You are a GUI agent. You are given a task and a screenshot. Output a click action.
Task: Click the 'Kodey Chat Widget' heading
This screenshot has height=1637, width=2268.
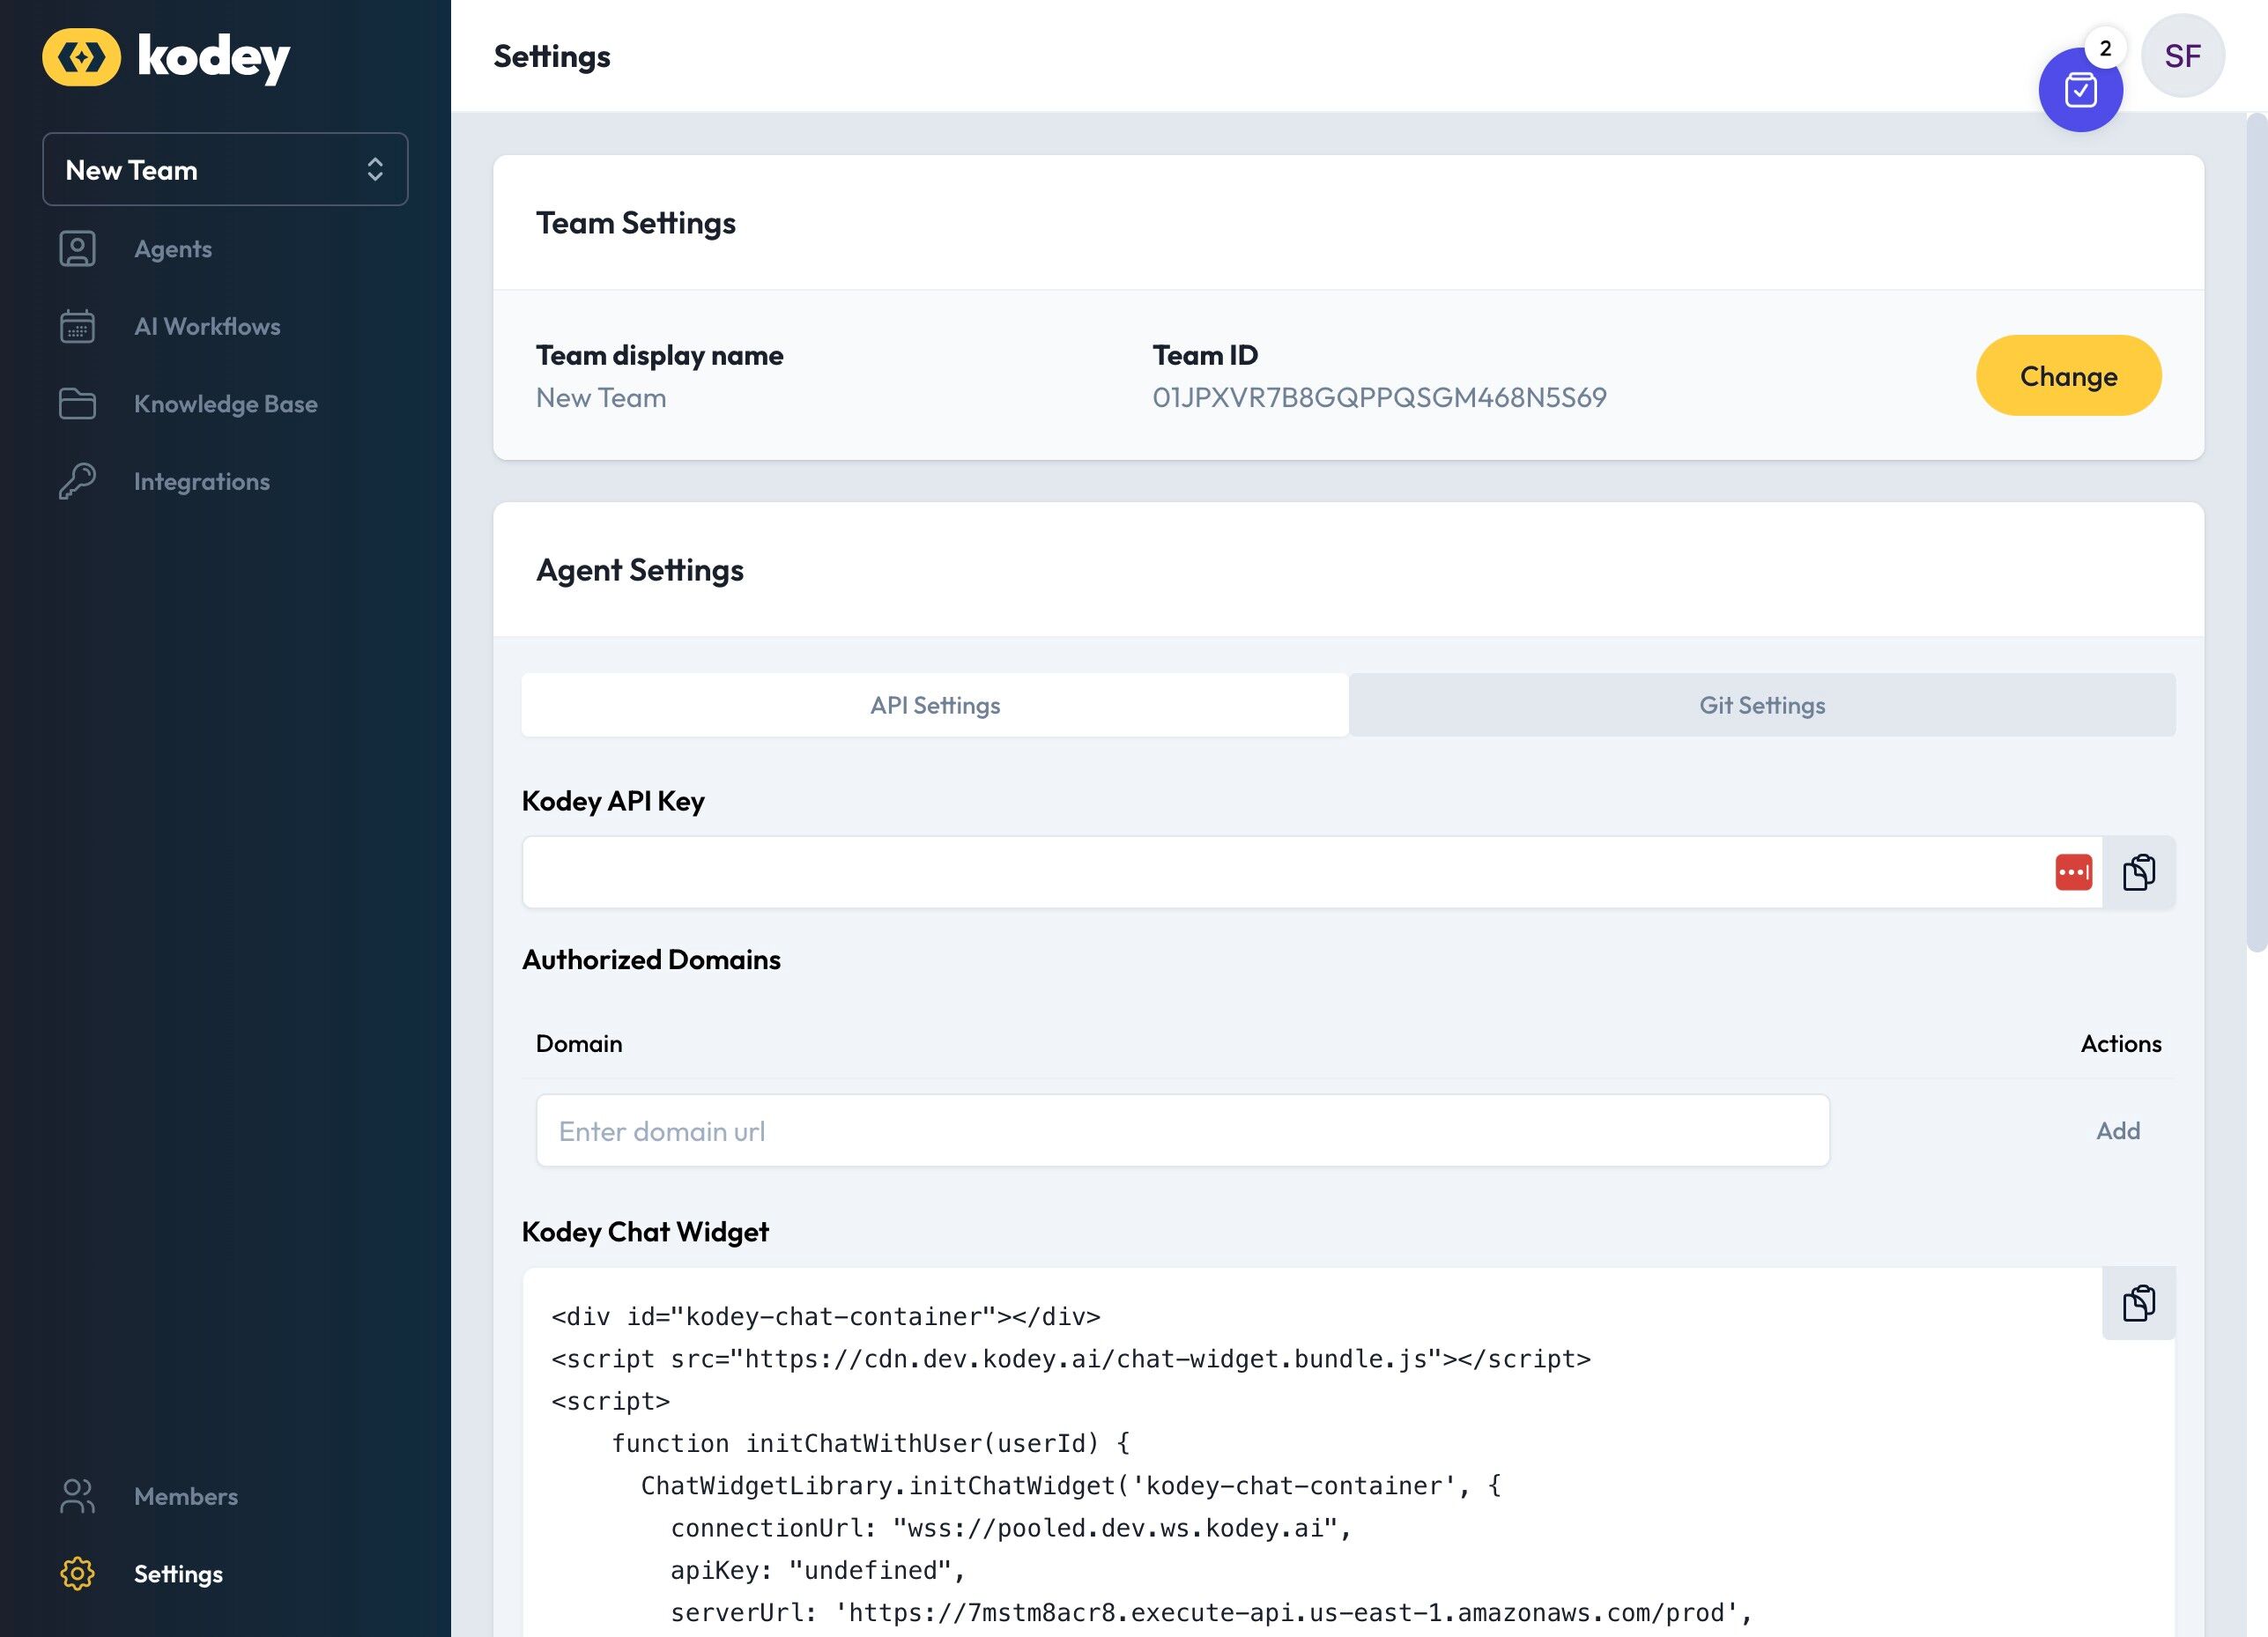coord(645,1232)
